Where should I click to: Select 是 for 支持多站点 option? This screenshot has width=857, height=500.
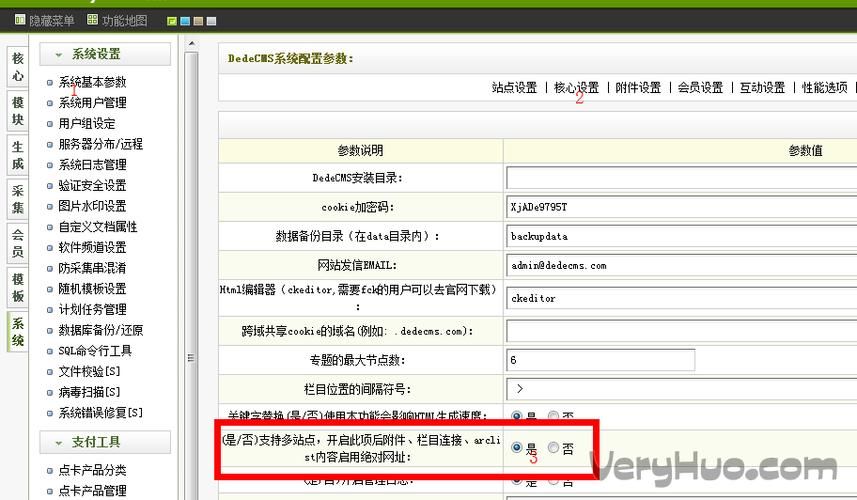516,448
